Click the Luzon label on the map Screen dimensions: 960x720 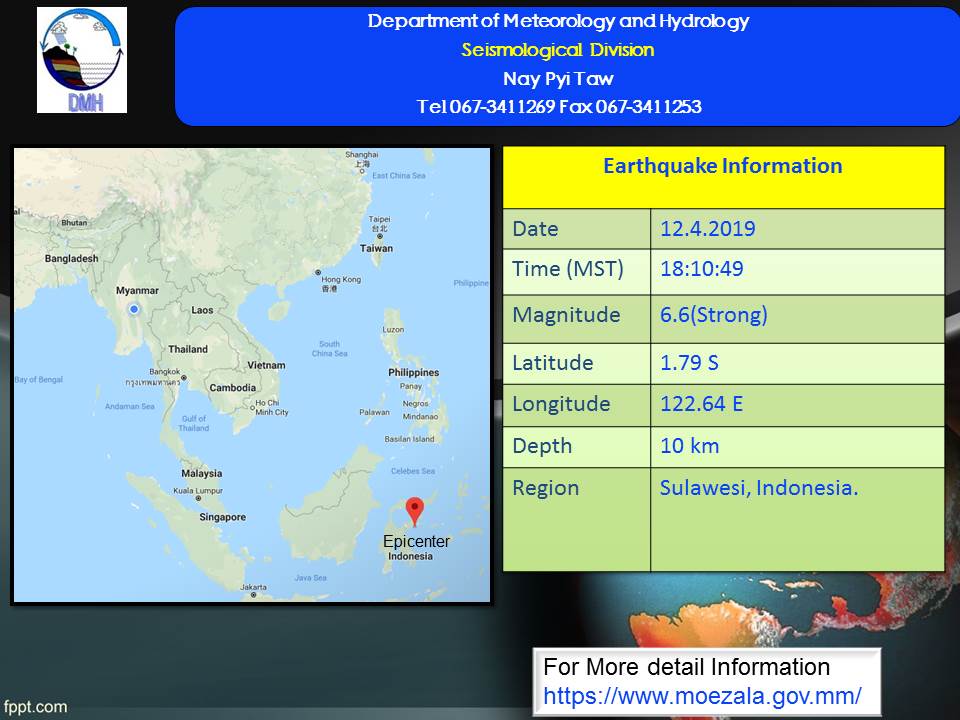pyautogui.click(x=393, y=329)
